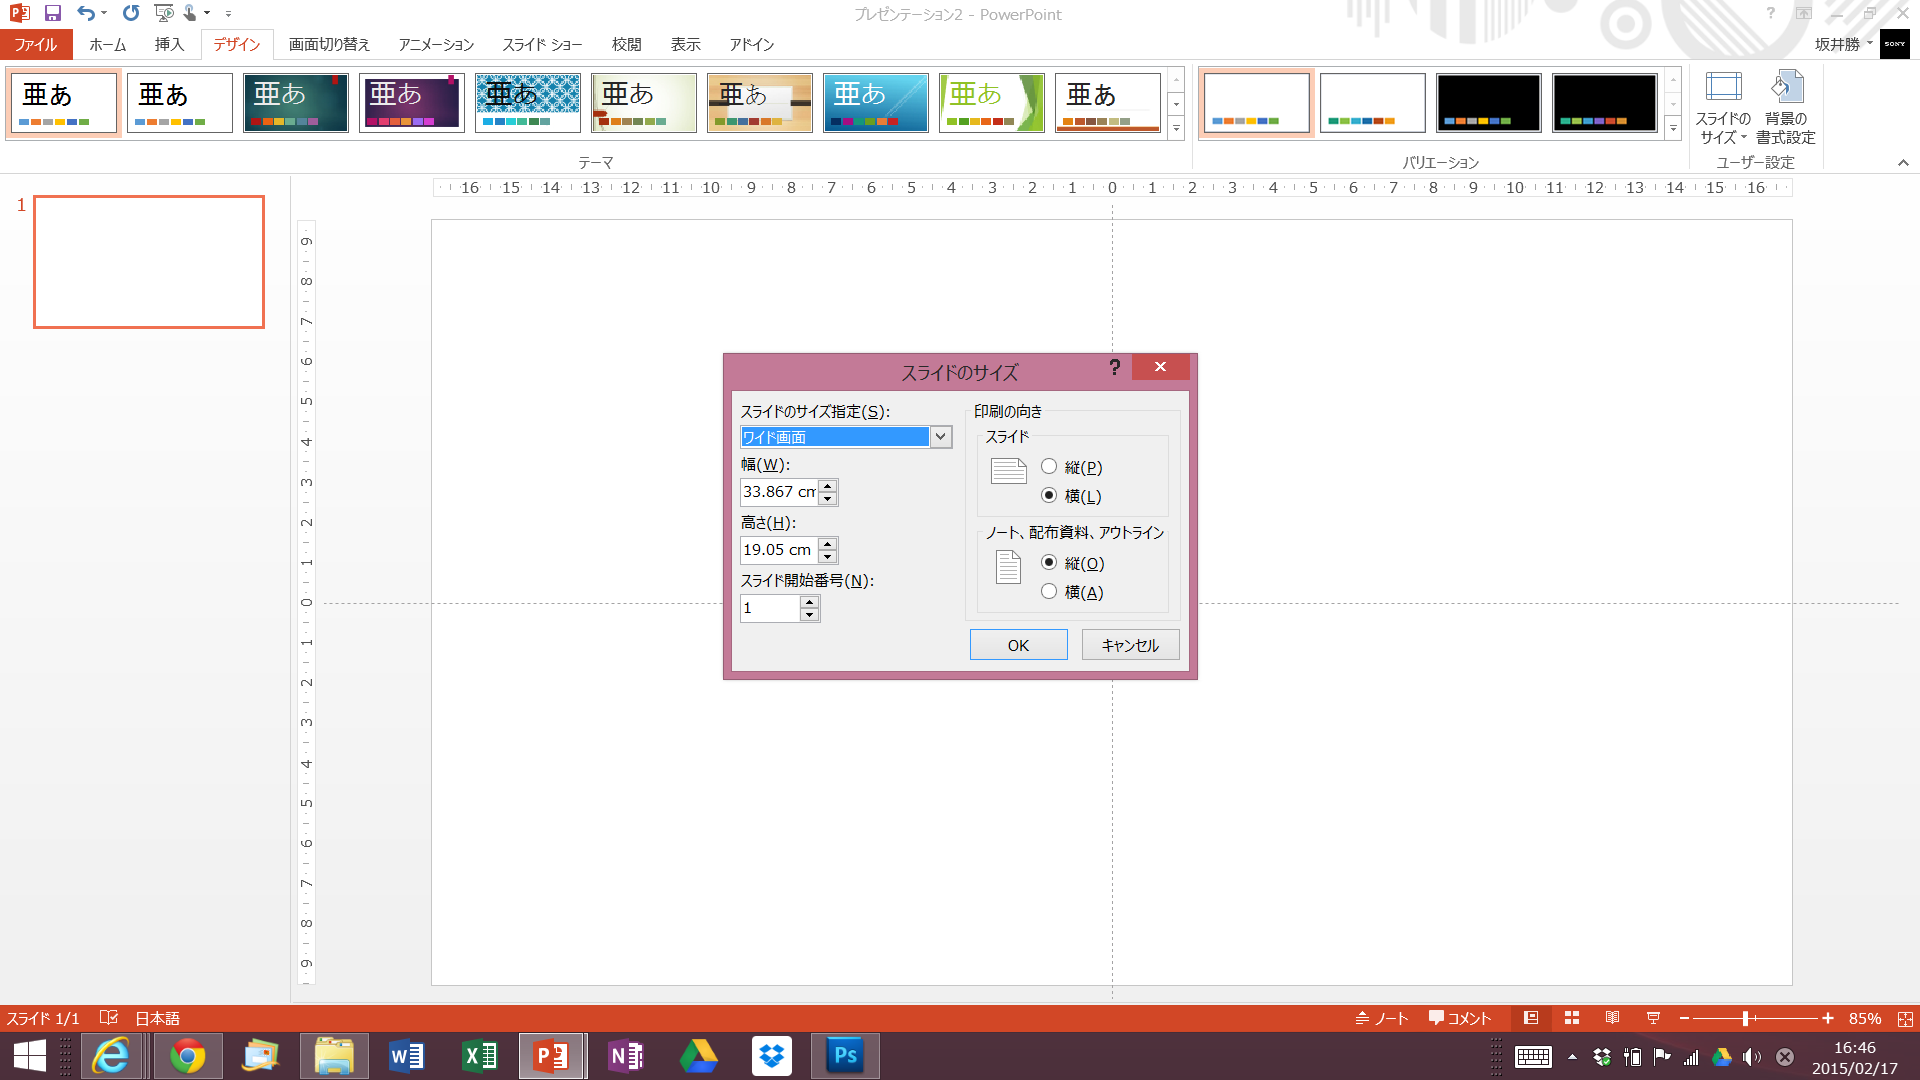Click the 85% zoom level
This screenshot has height=1080, width=1920.
coord(1864,1018)
